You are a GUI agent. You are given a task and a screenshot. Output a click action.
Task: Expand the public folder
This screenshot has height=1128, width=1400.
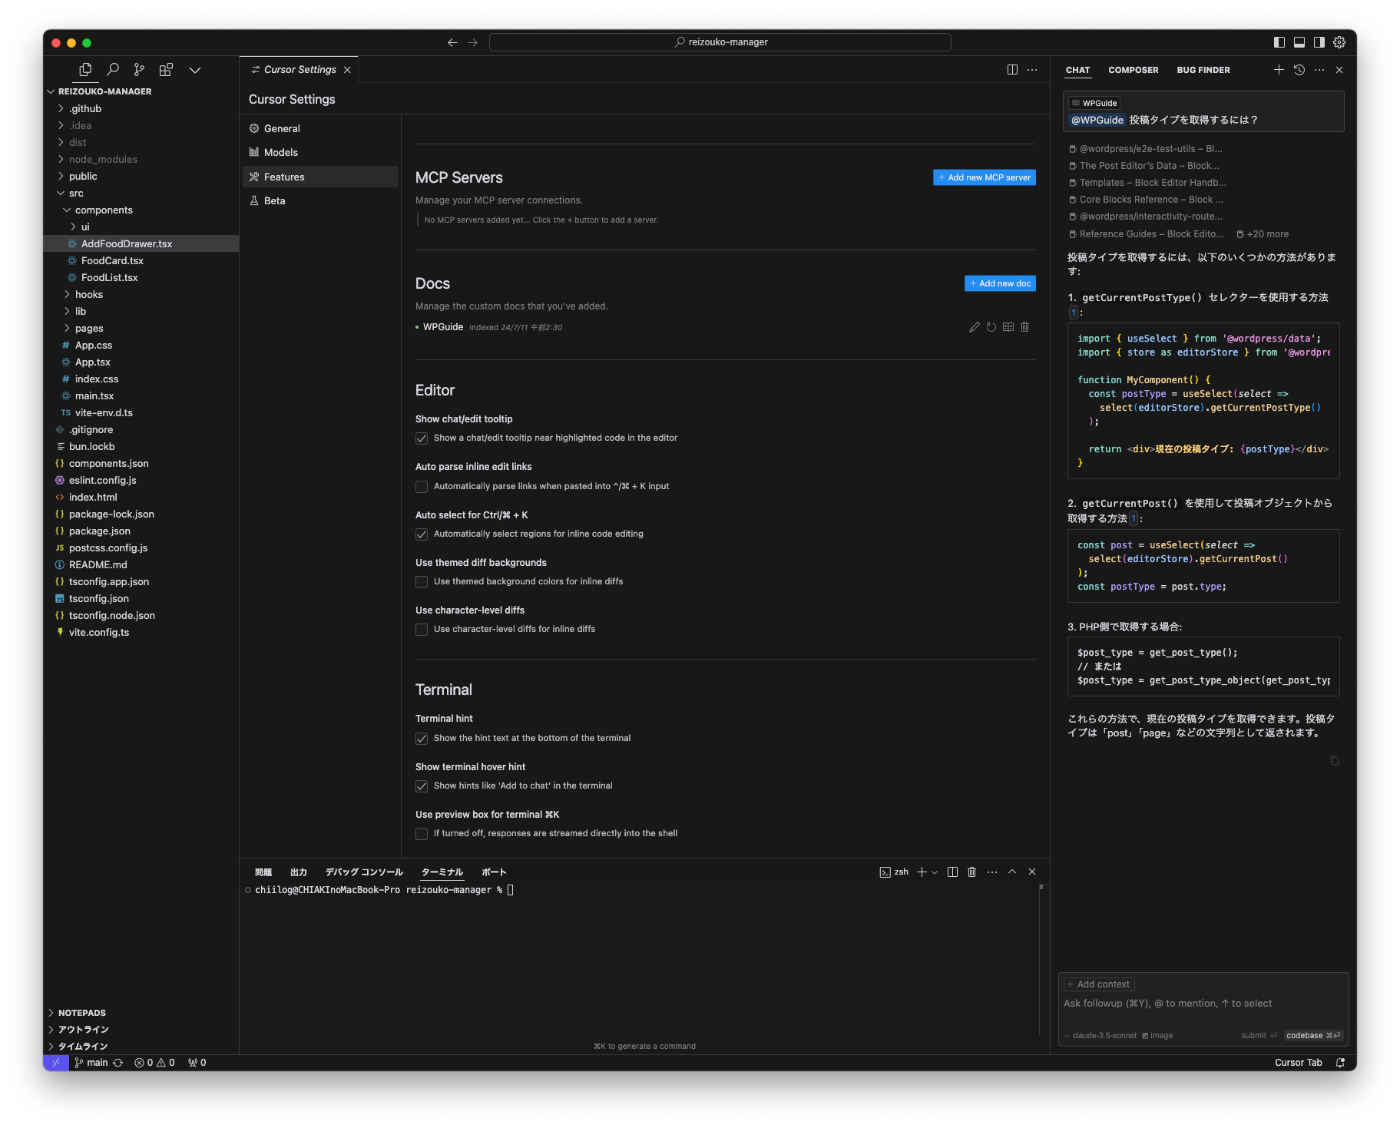pos(140,176)
